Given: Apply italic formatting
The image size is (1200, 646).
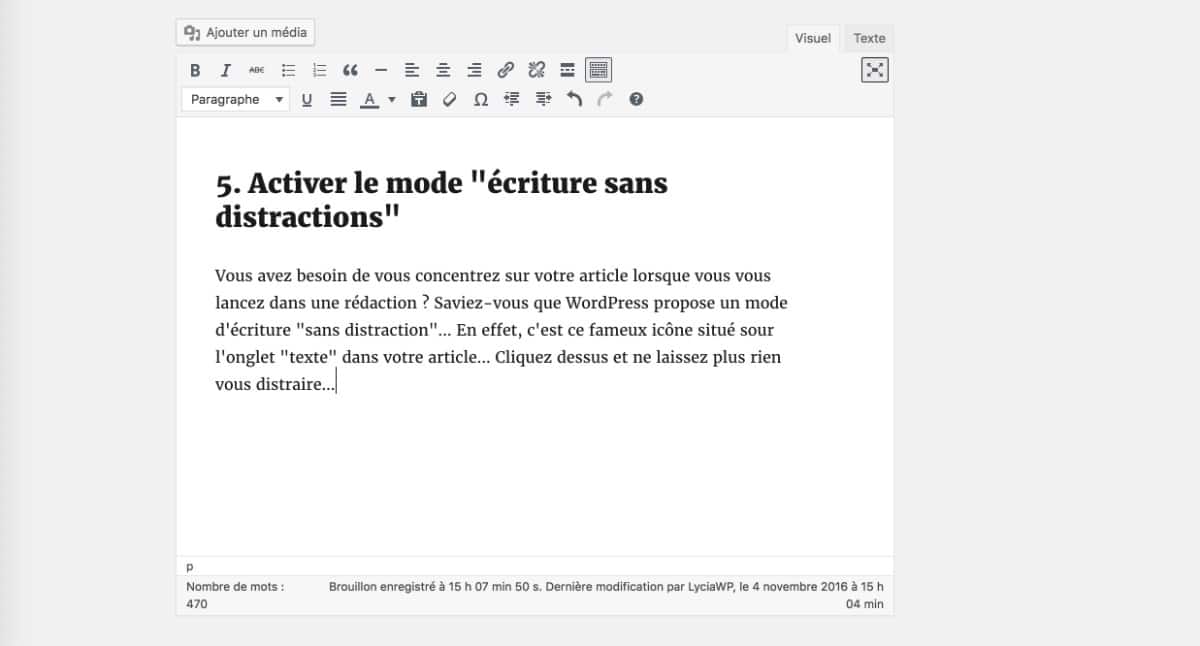Looking at the screenshot, I should pos(225,69).
